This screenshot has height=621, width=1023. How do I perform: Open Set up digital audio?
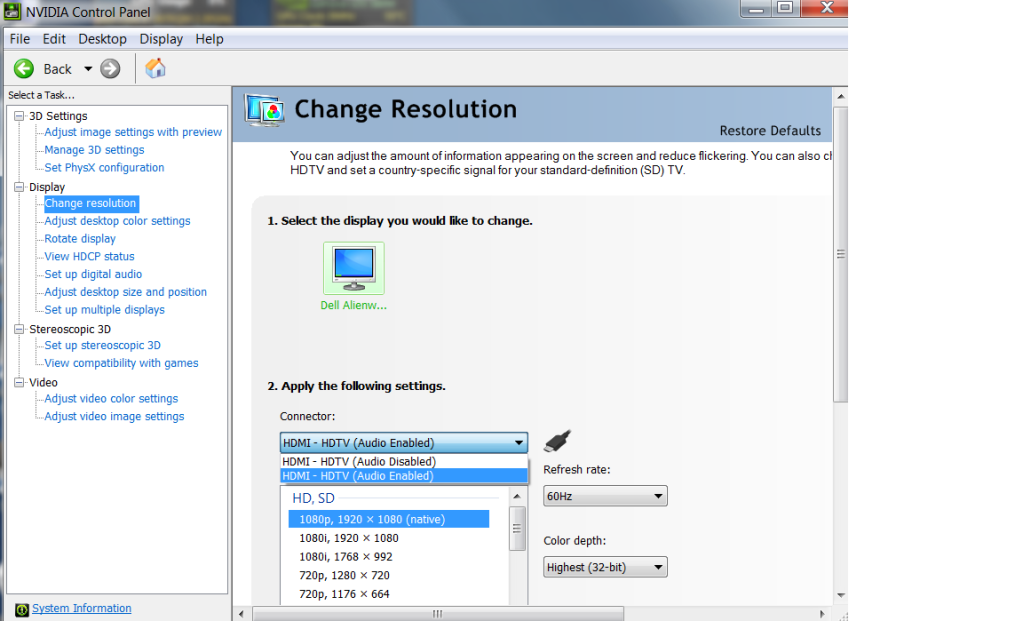93,274
